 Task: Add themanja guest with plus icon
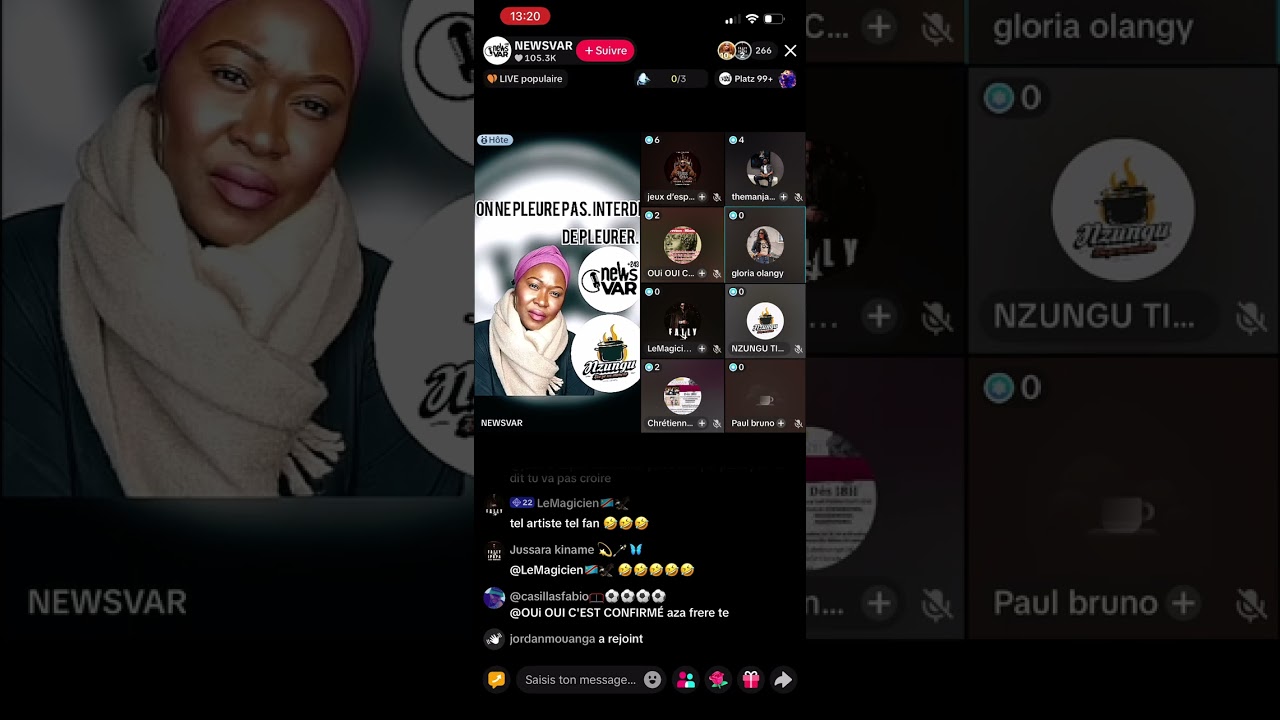(784, 197)
